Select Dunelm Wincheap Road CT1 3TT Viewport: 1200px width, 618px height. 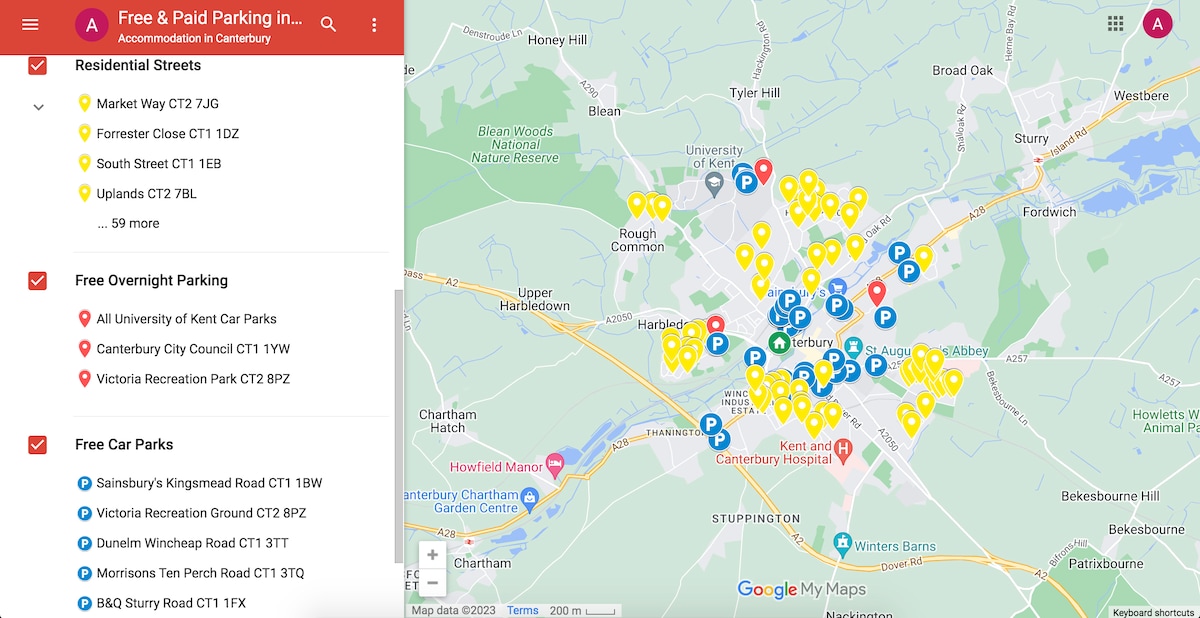tap(193, 543)
